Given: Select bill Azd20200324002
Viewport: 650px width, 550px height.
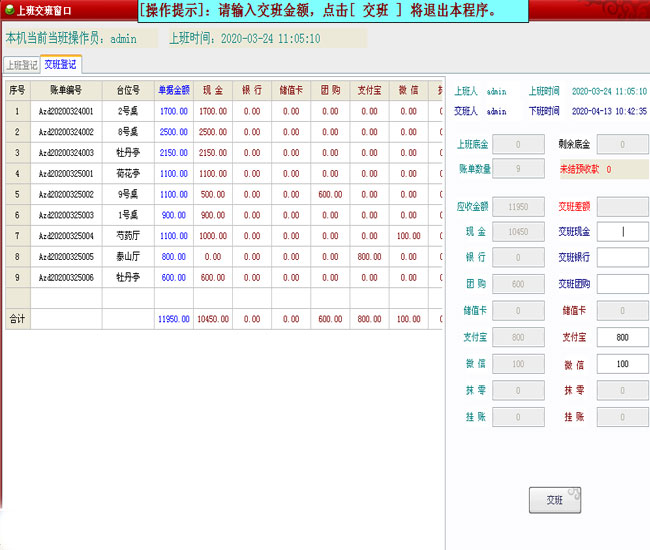Looking at the screenshot, I should (66, 132).
